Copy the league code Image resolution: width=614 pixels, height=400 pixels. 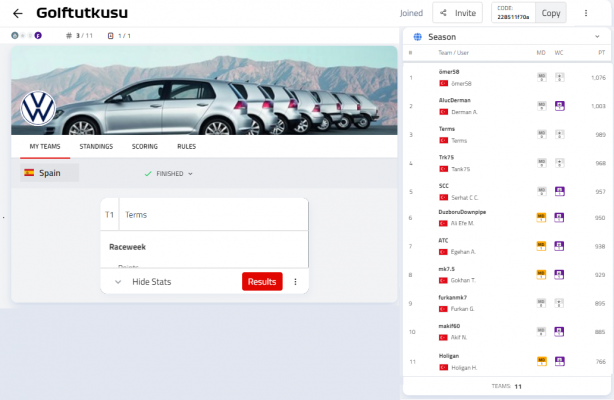[x=551, y=13]
